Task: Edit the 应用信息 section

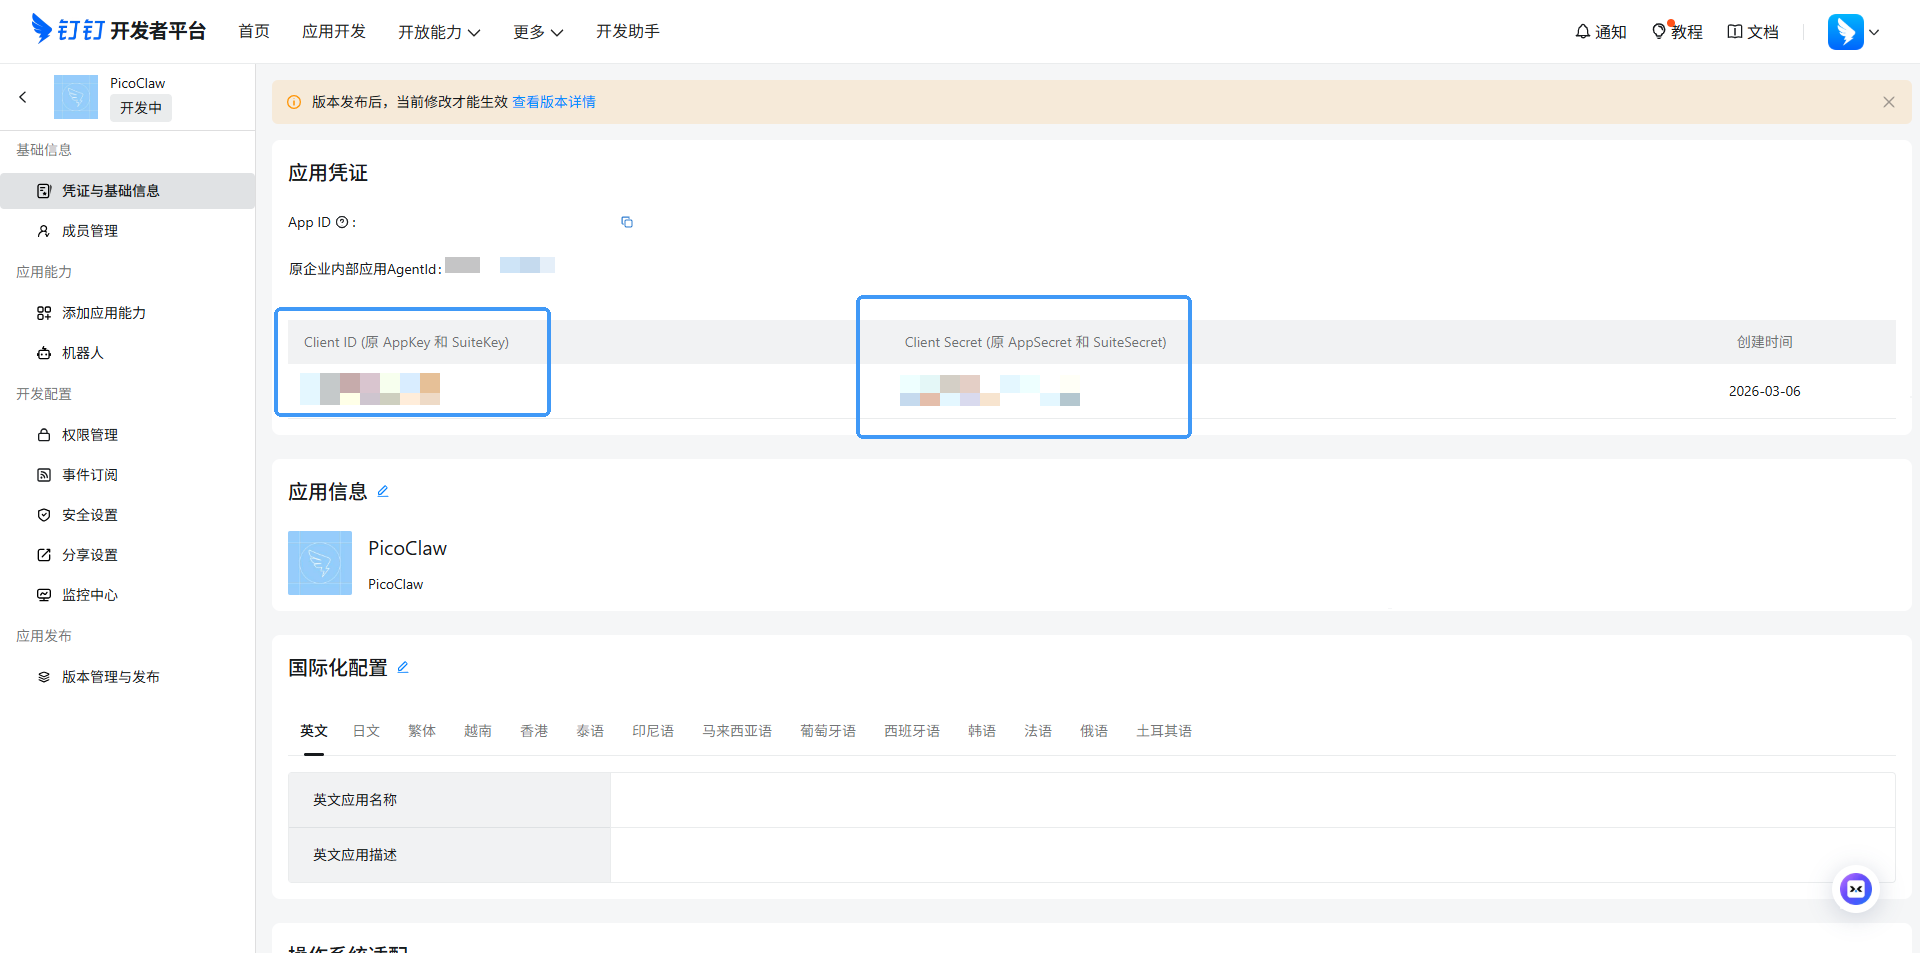Action: point(383,491)
